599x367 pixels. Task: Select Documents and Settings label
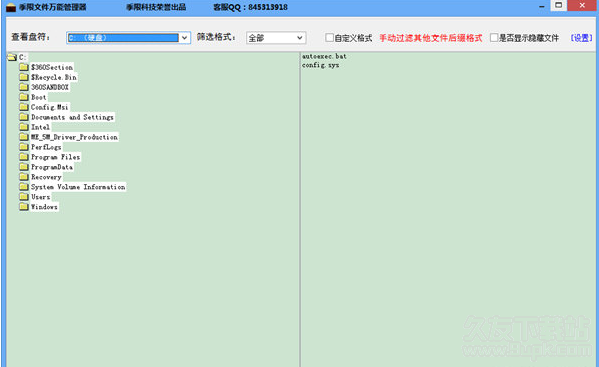tap(72, 117)
